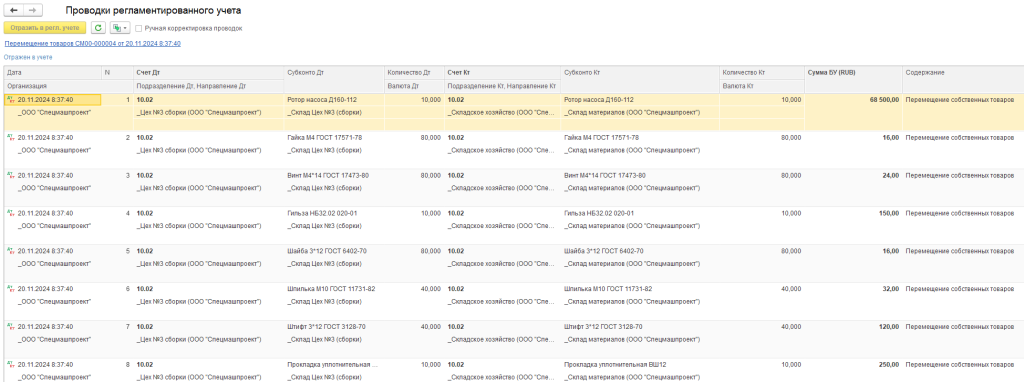Click the 'Сумма БУ (RUB)' column header
The height and width of the screenshot is (382, 1024).
[x=853, y=72]
